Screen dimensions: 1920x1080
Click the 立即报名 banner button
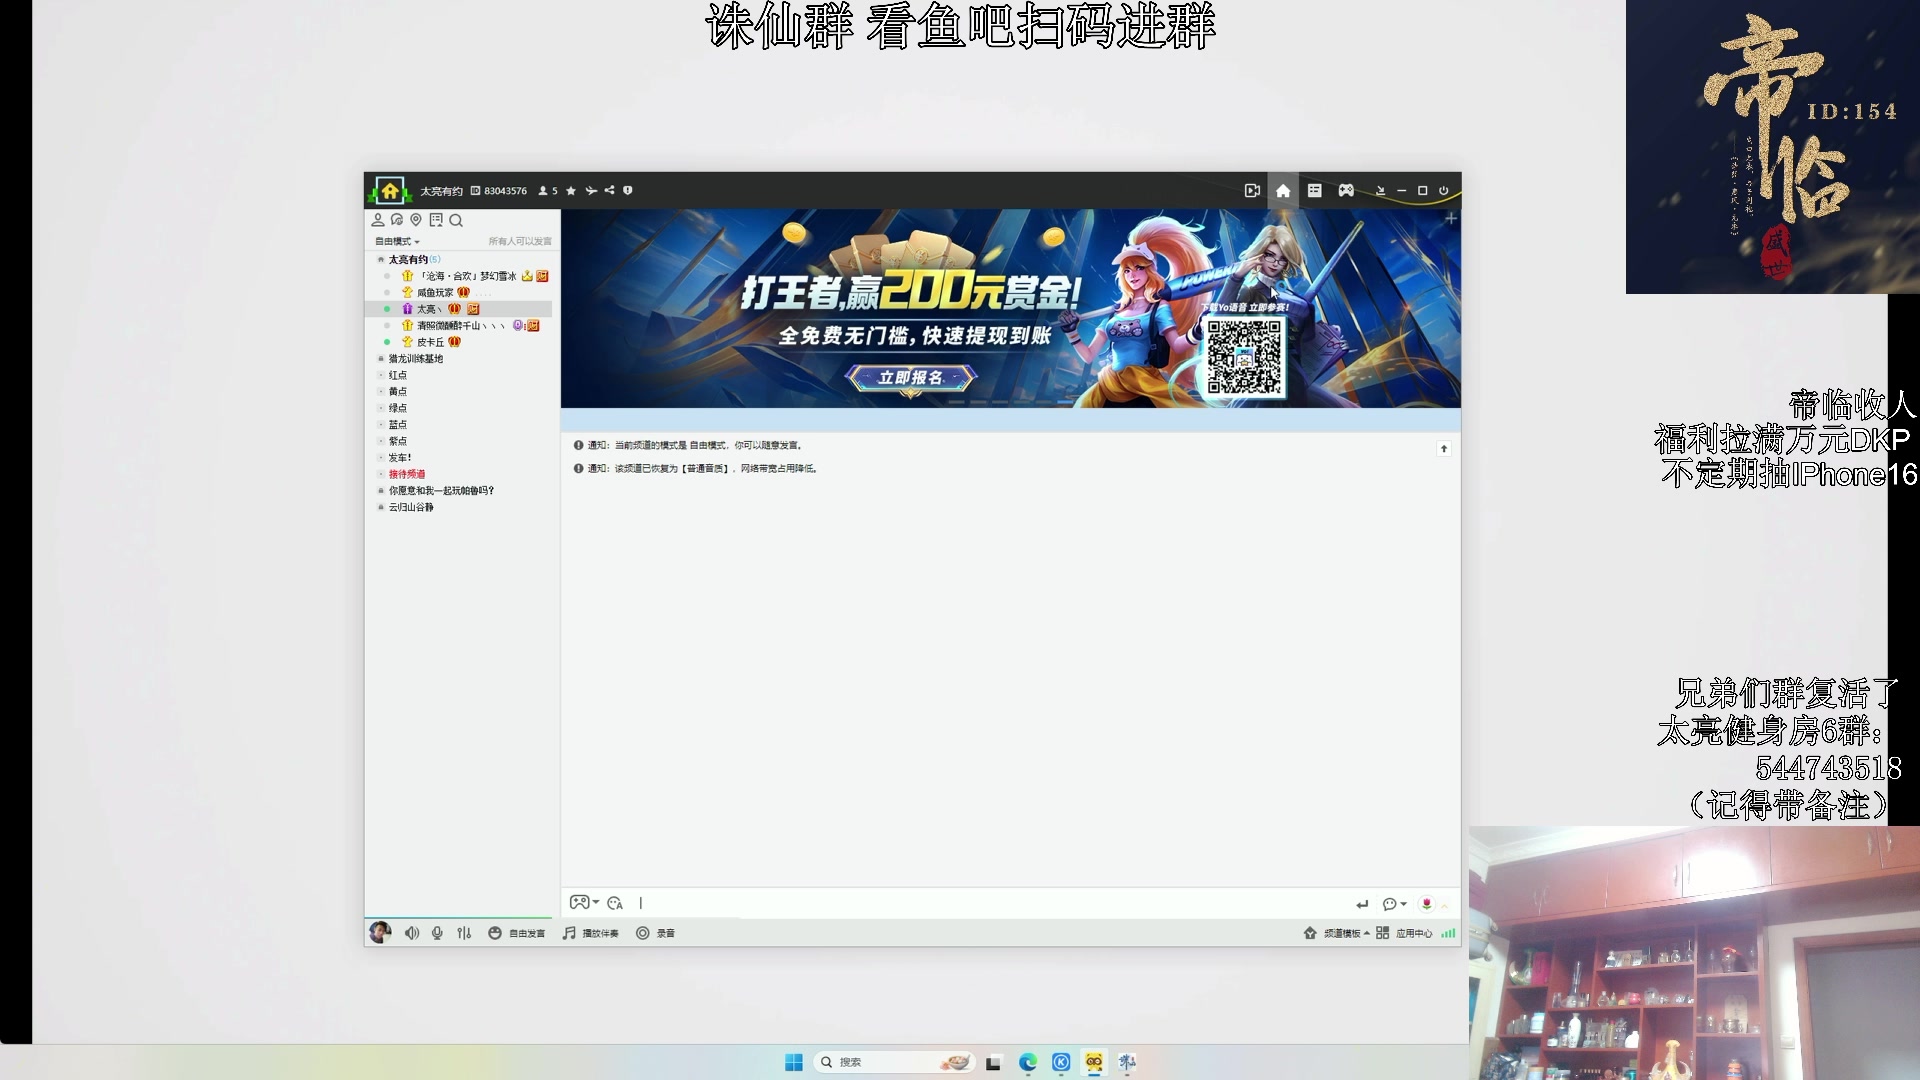tap(910, 378)
